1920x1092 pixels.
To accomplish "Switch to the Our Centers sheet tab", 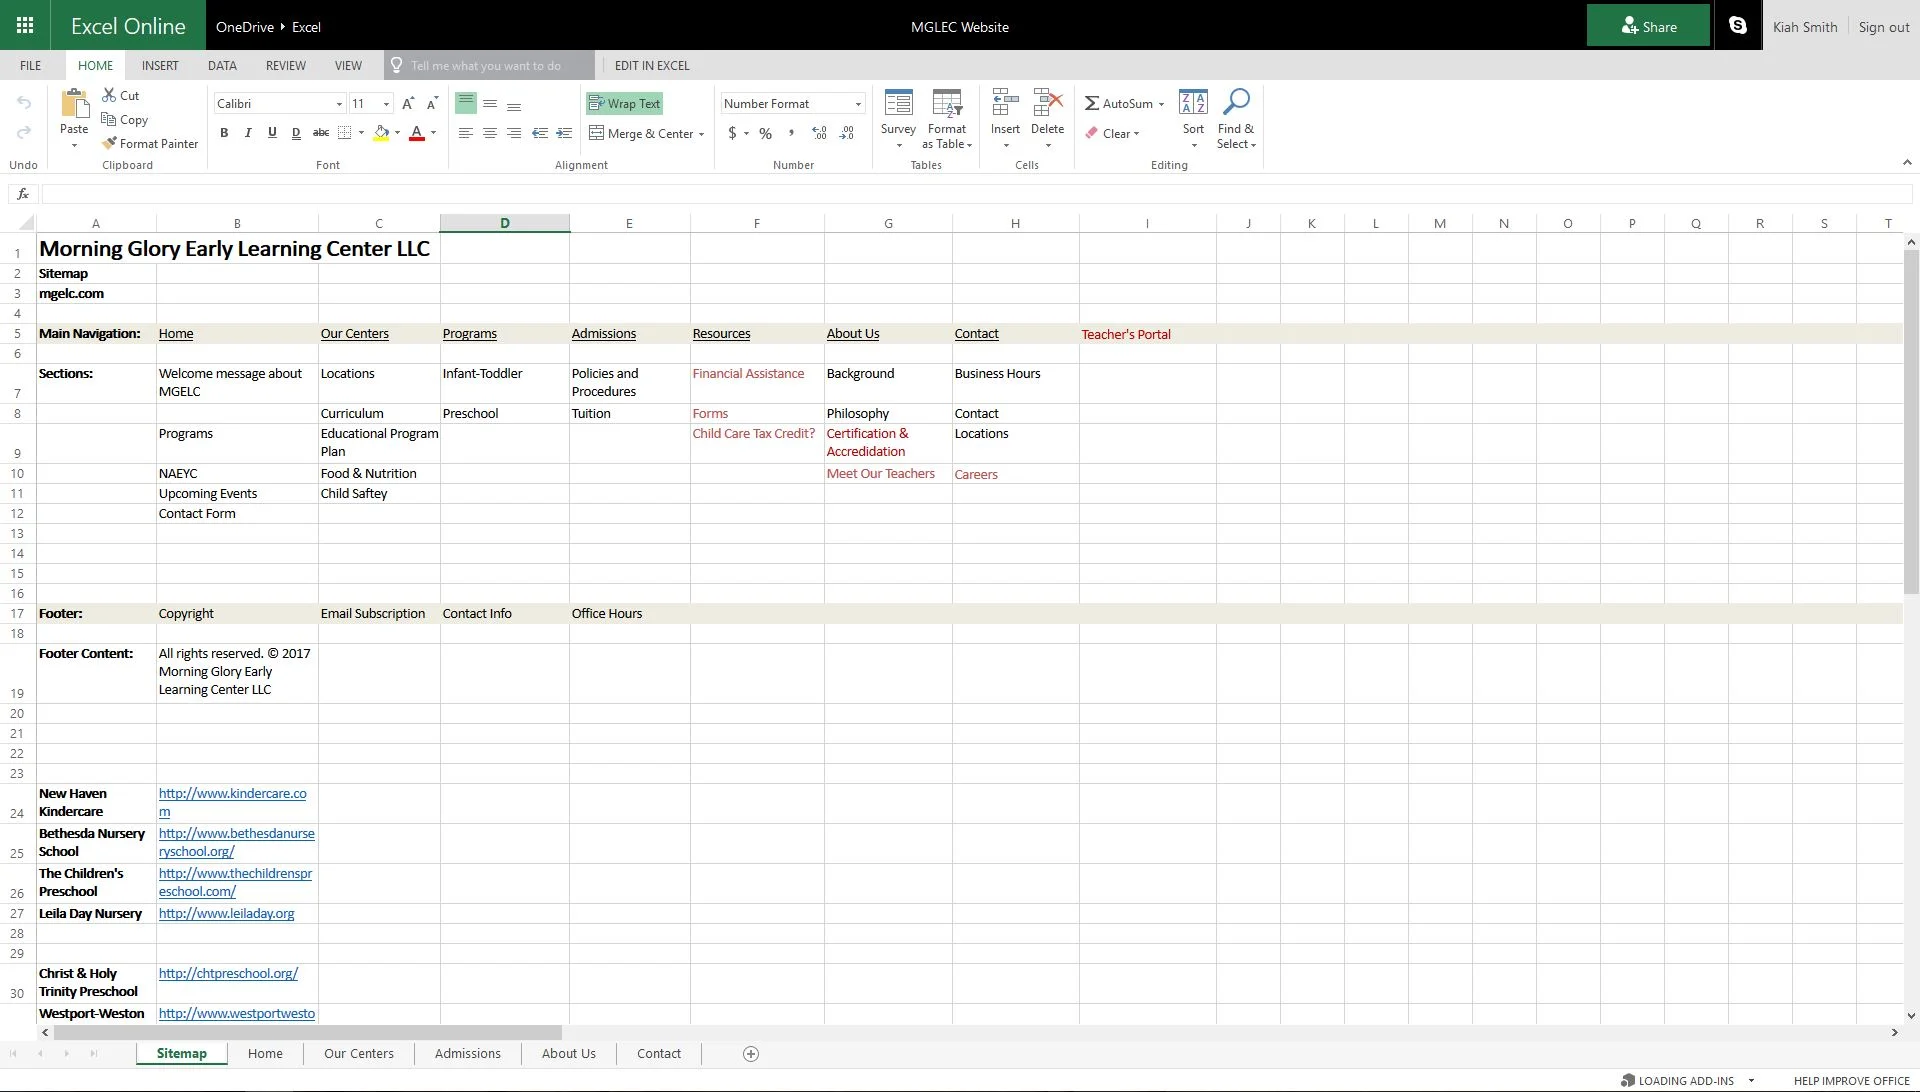I will pyautogui.click(x=359, y=1054).
